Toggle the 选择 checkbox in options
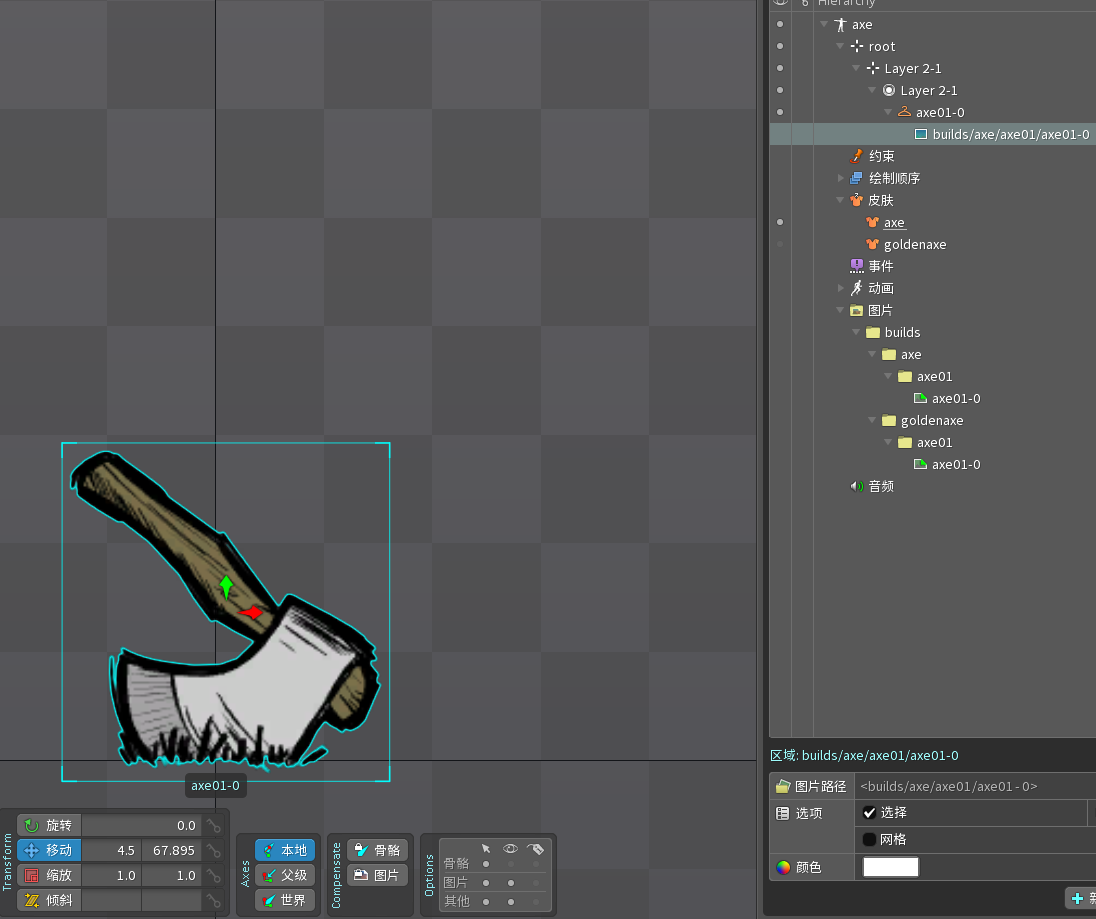This screenshot has width=1096, height=919. coord(869,813)
